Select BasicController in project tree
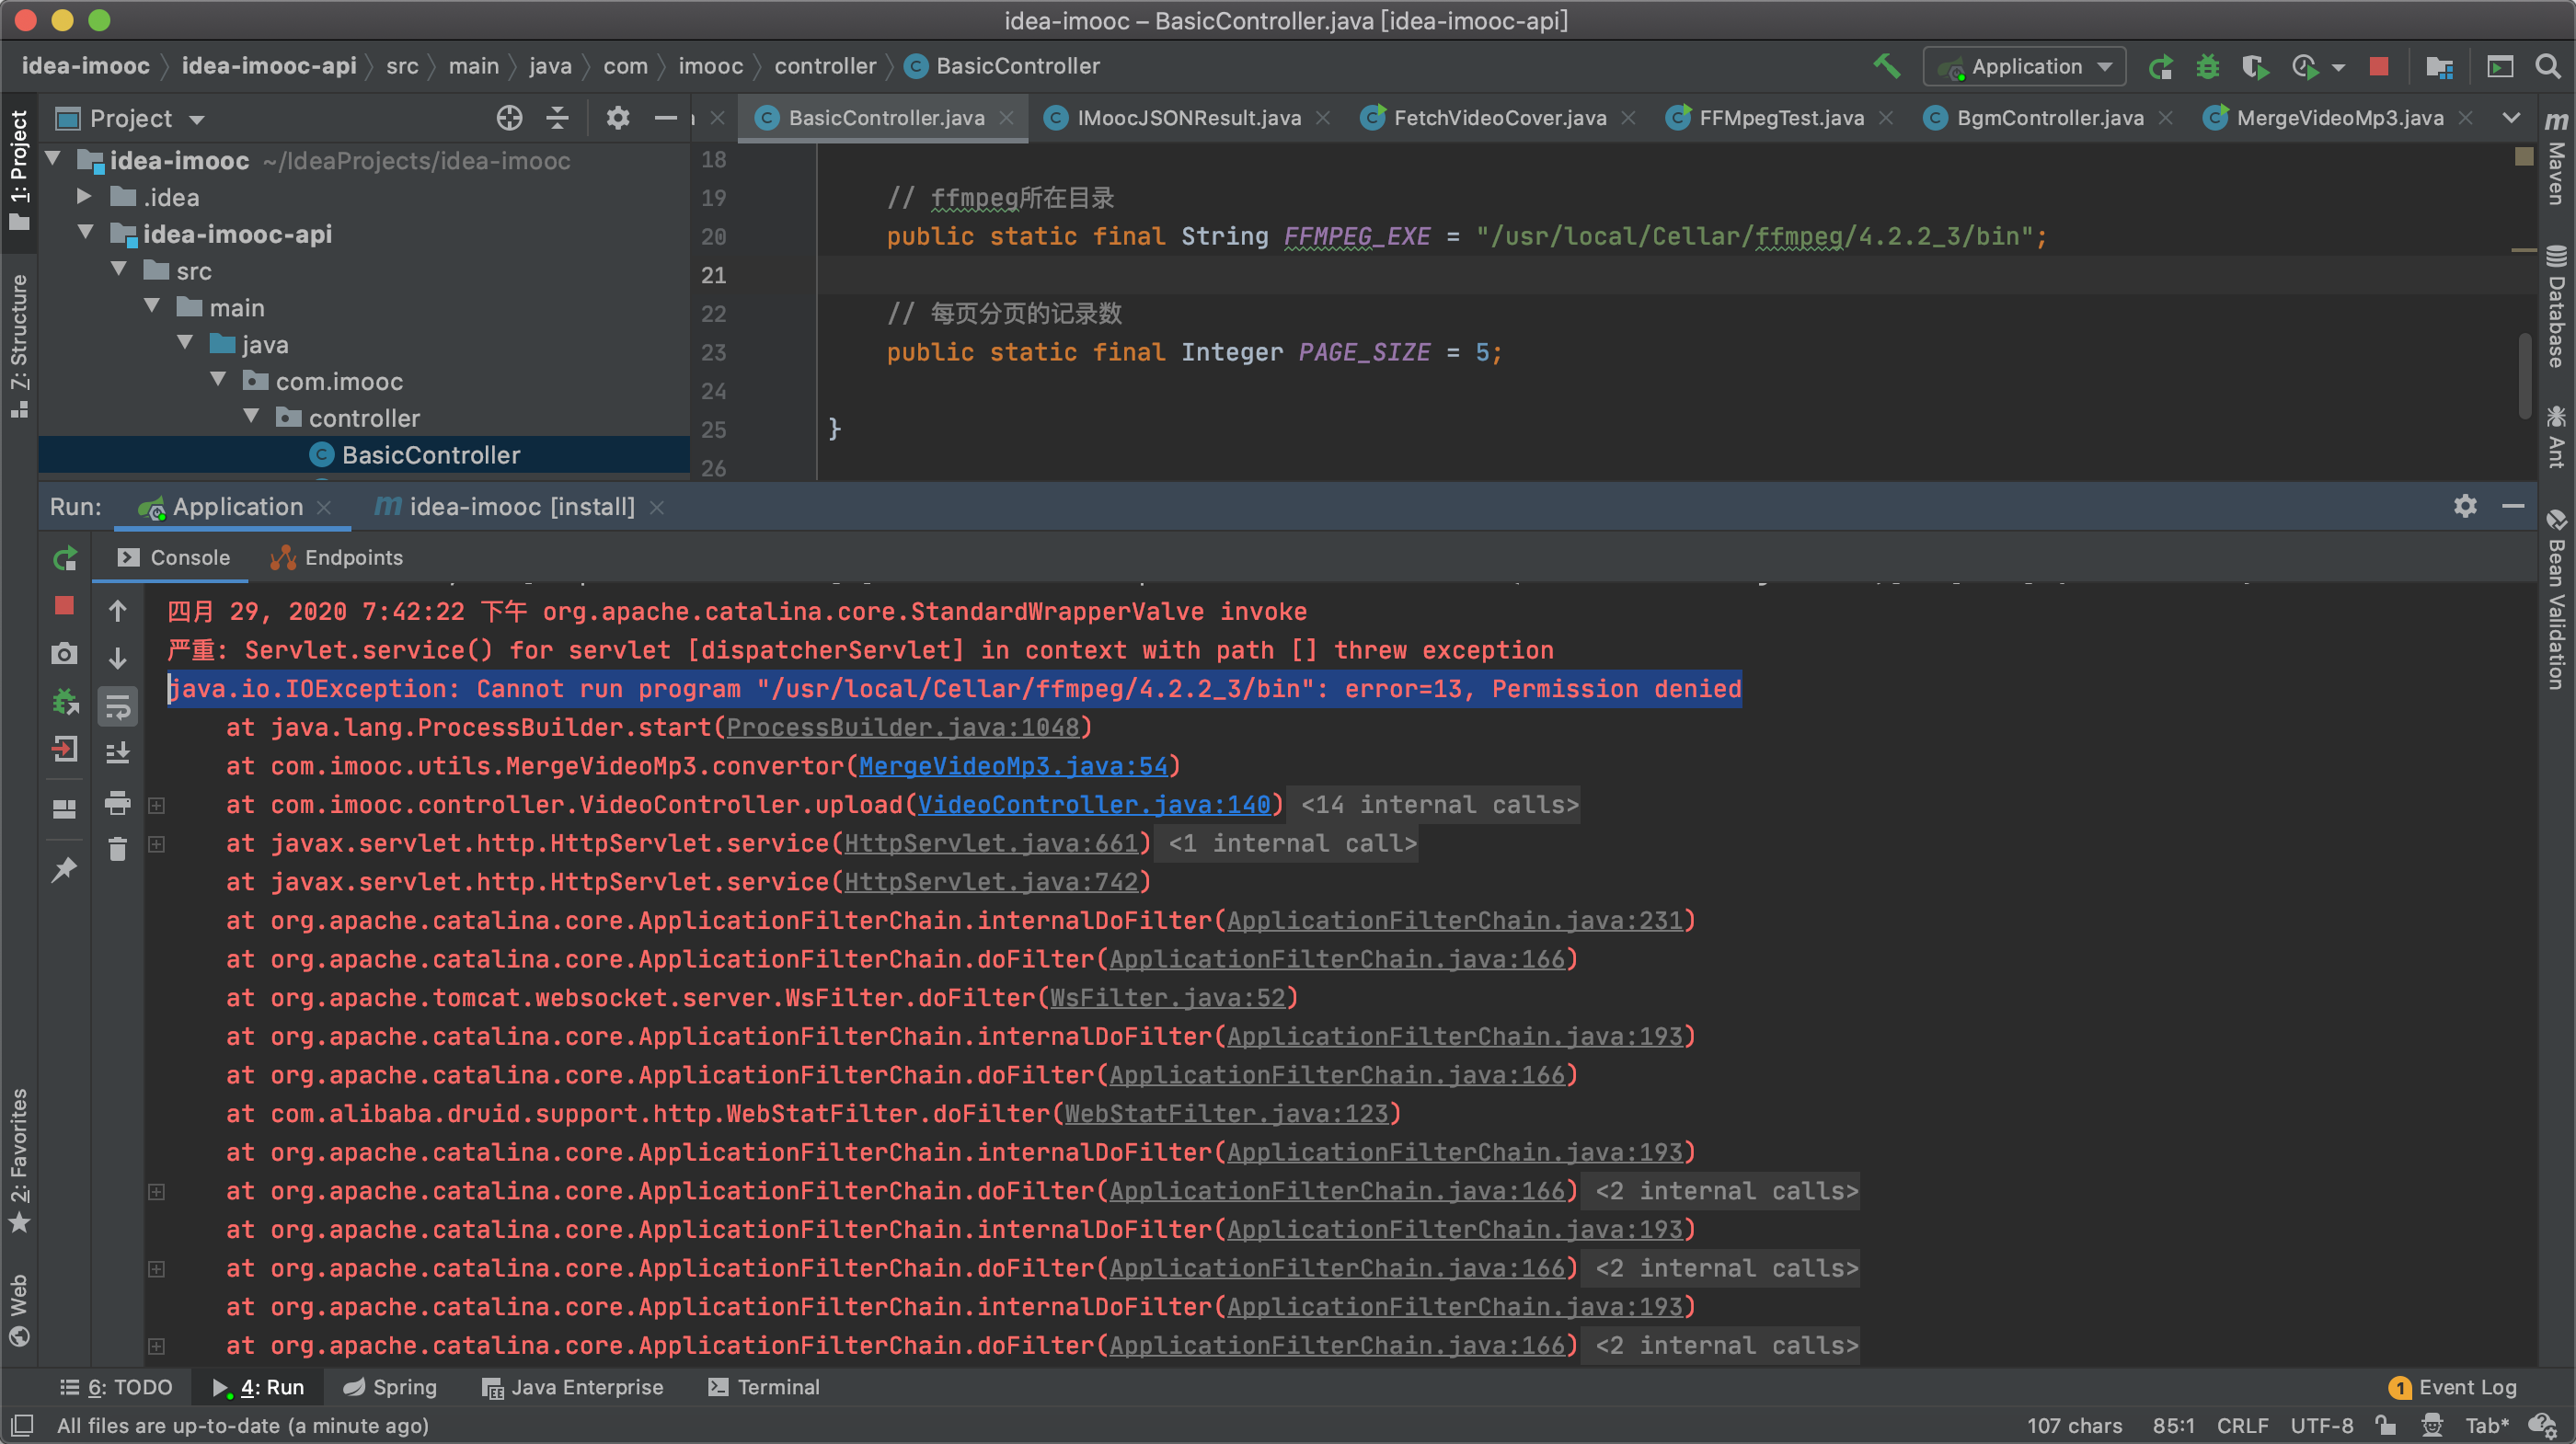 tap(430, 455)
